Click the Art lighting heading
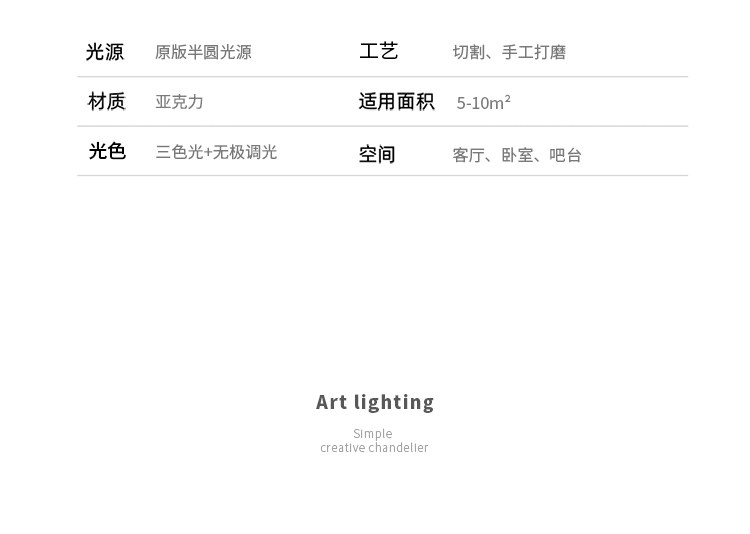The image size is (750, 534). [x=375, y=402]
